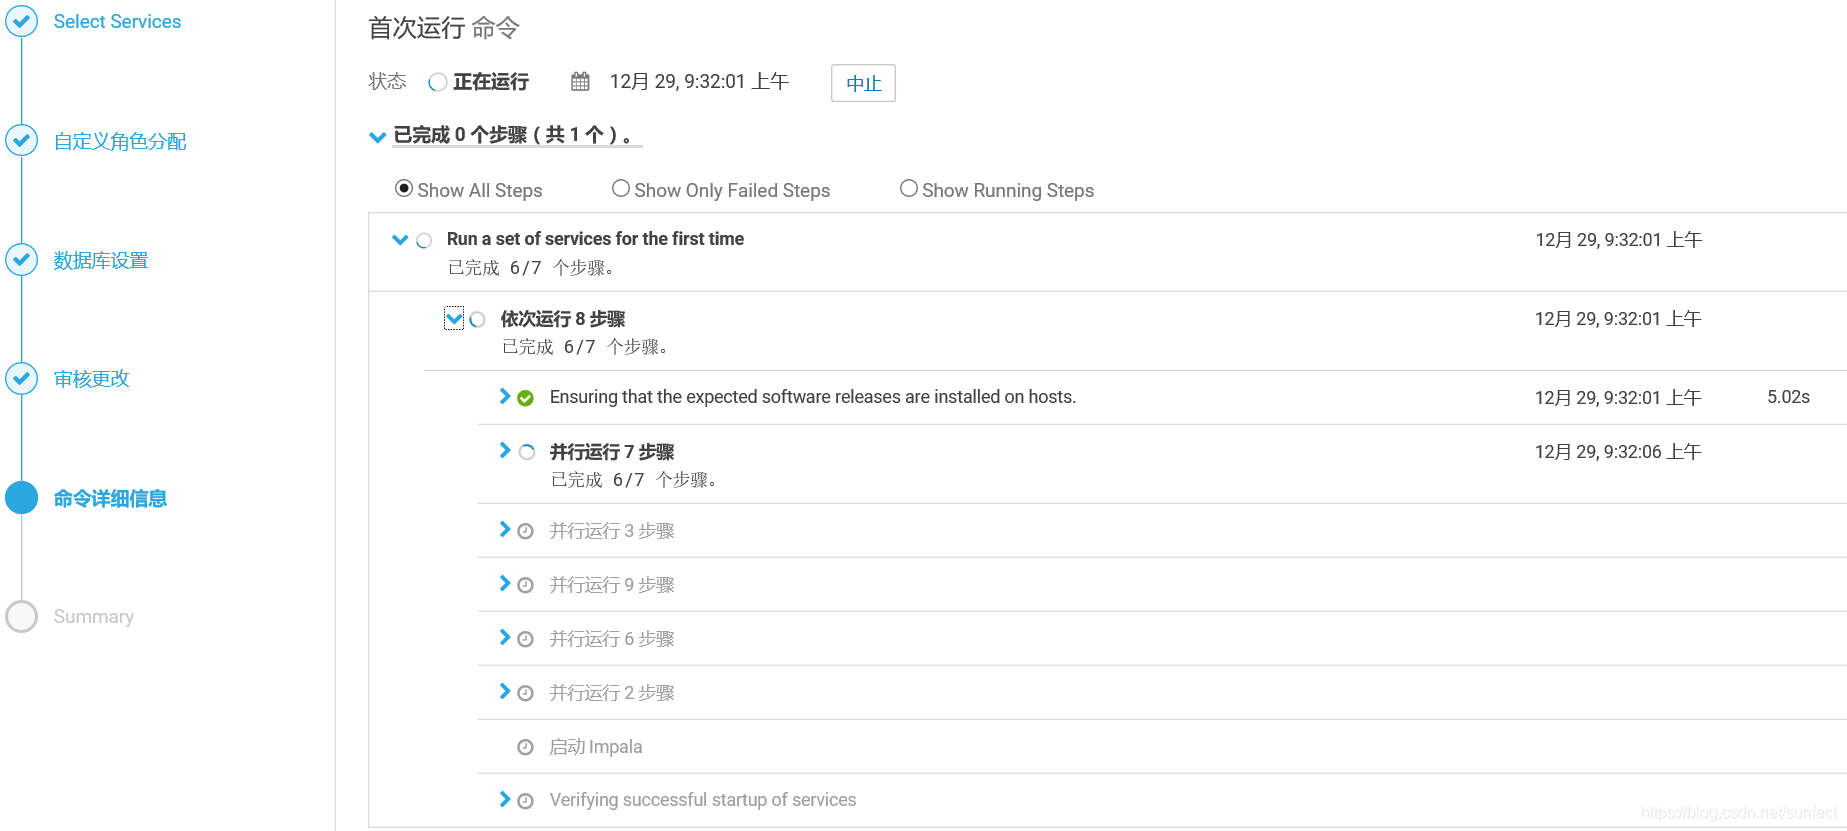Click the Summary step empty circle
The image size is (1847, 831).
(21, 616)
